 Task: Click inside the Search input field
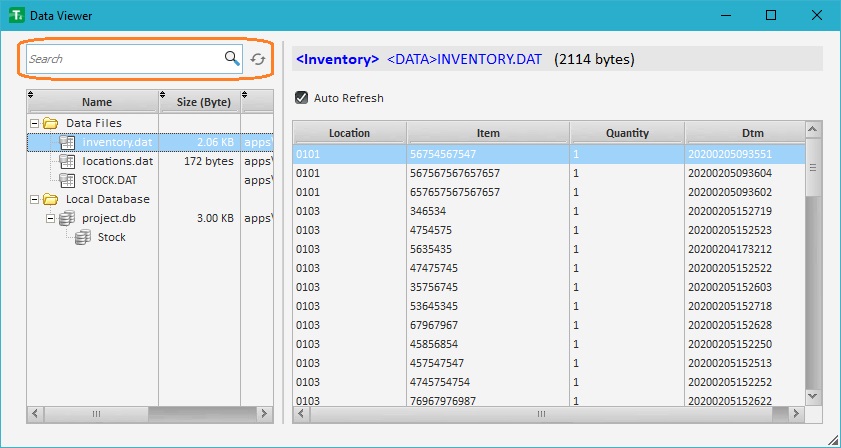120,59
